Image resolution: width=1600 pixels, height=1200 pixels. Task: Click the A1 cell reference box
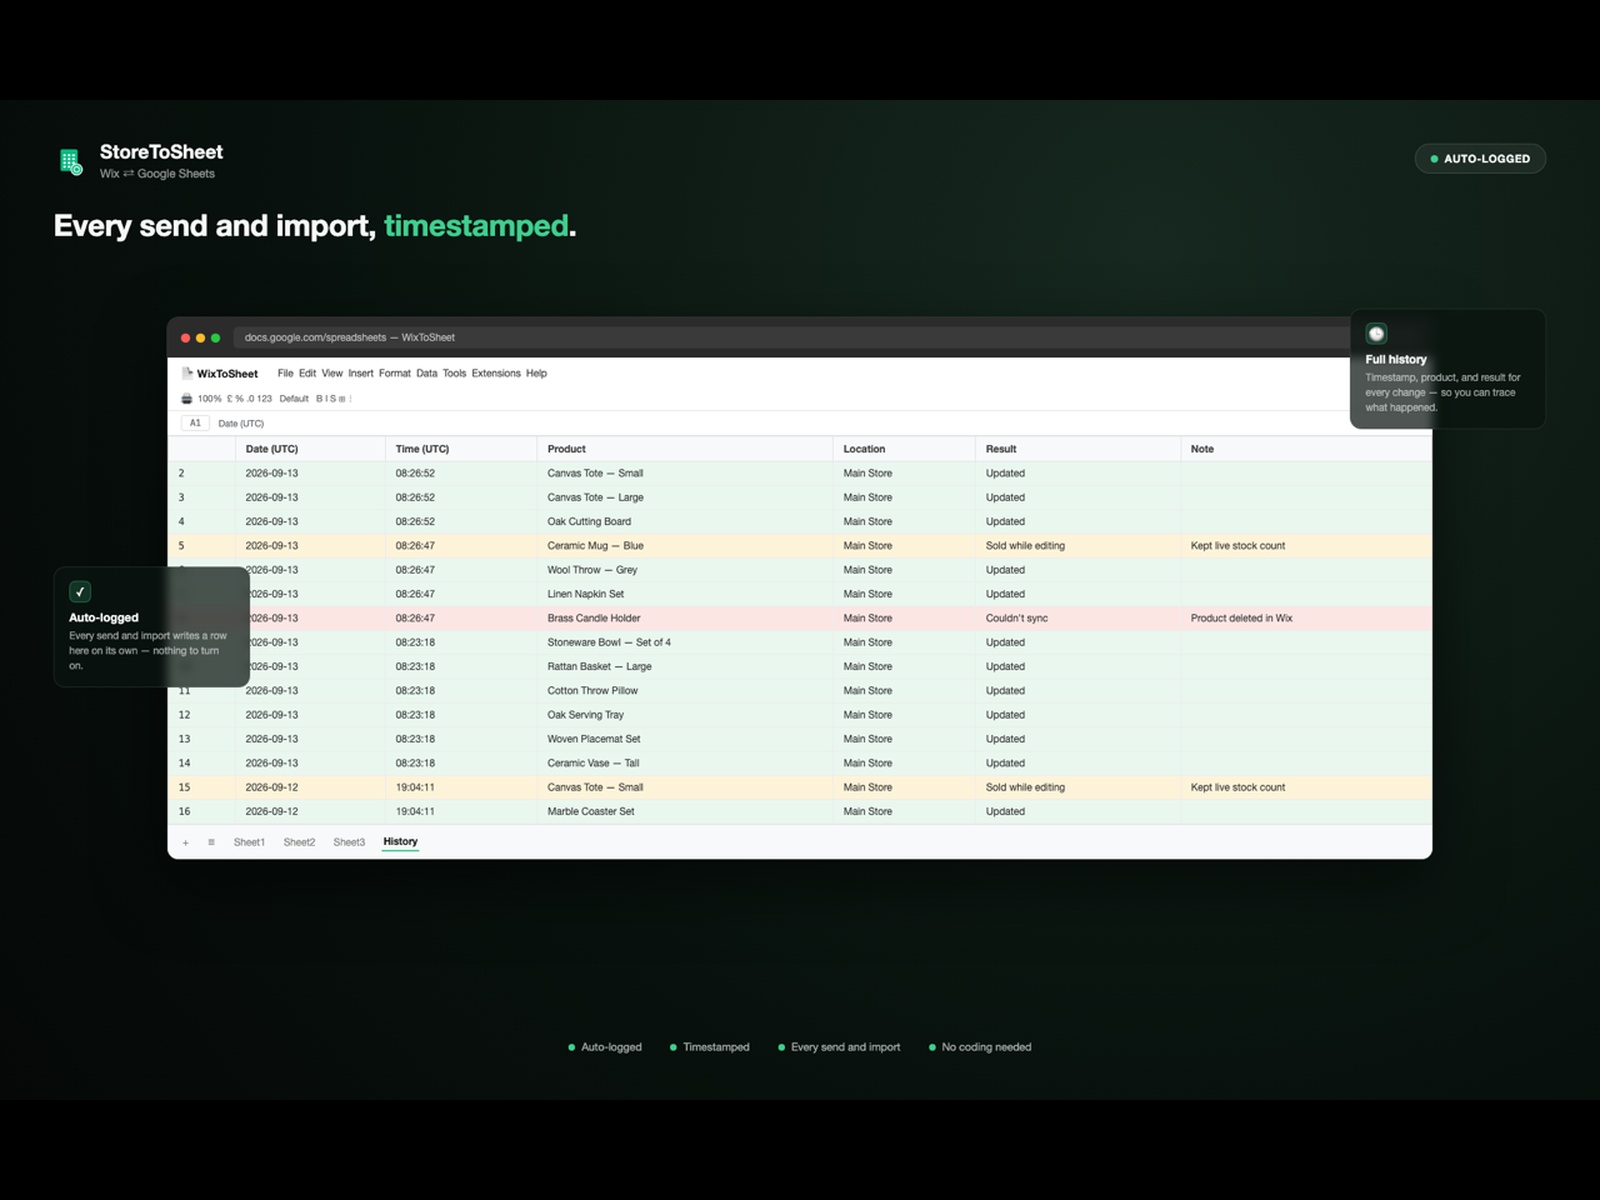click(195, 423)
